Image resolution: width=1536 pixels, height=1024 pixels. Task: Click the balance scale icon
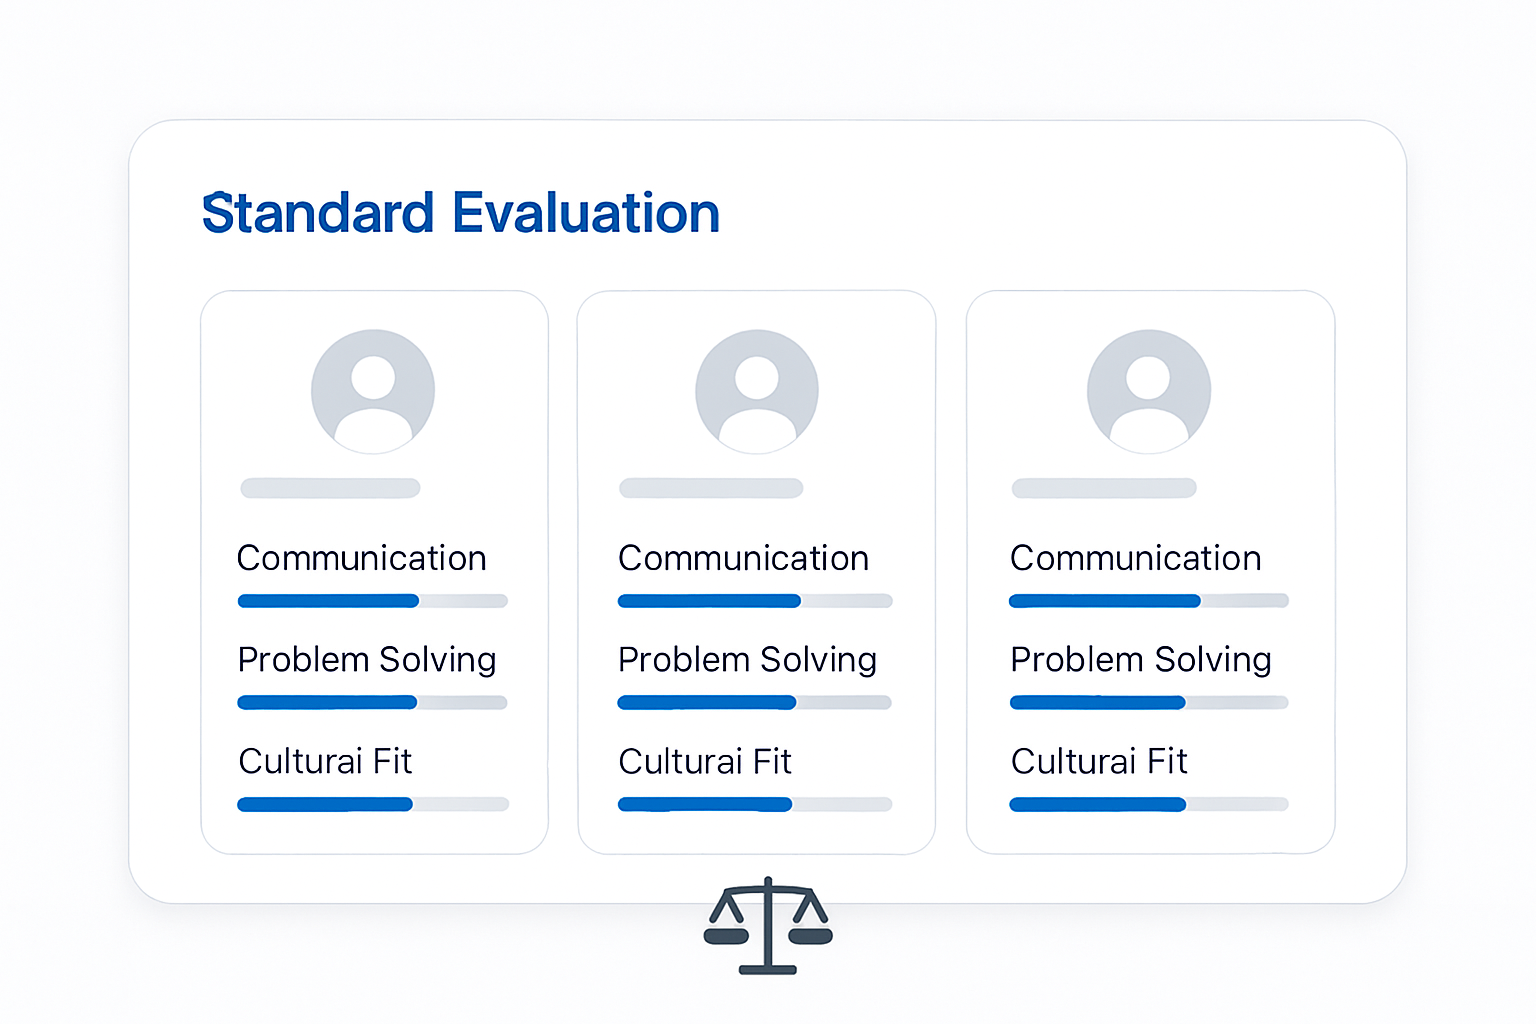click(768, 925)
